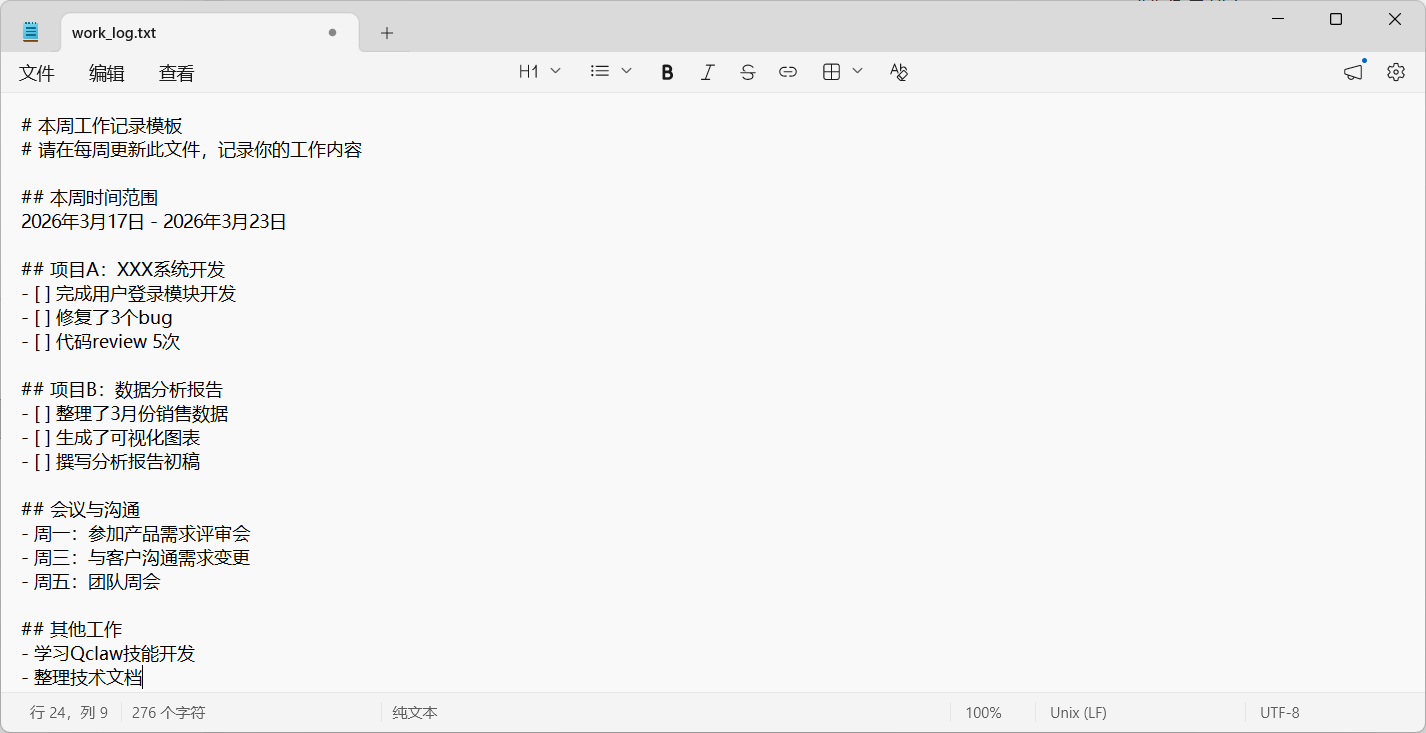Click the checkbox for 撰写分析报告初稿
Viewport: 1426px width, 733px height.
[42, 462]
